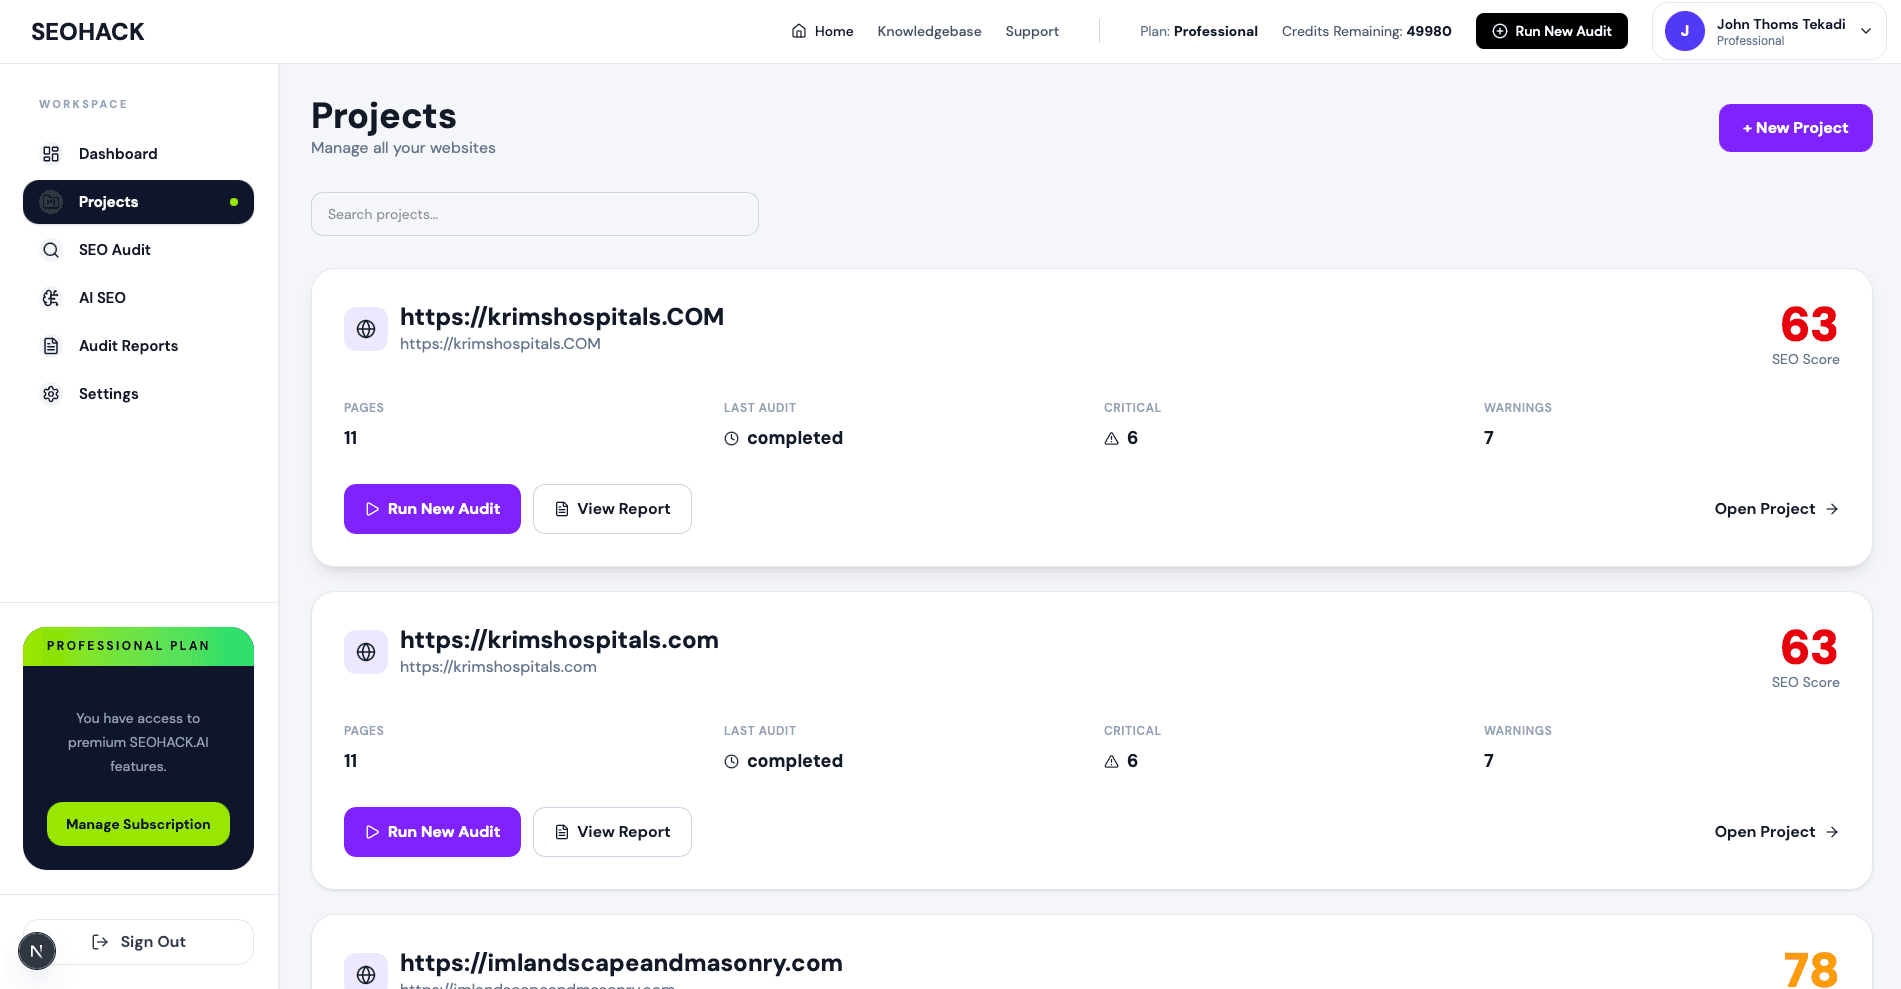Image resolution: width=1901 pixels, height=989 pixels.
Task: Expand the John Thoms Tekadi account dropdown chevron
Action: (1866, 31)
